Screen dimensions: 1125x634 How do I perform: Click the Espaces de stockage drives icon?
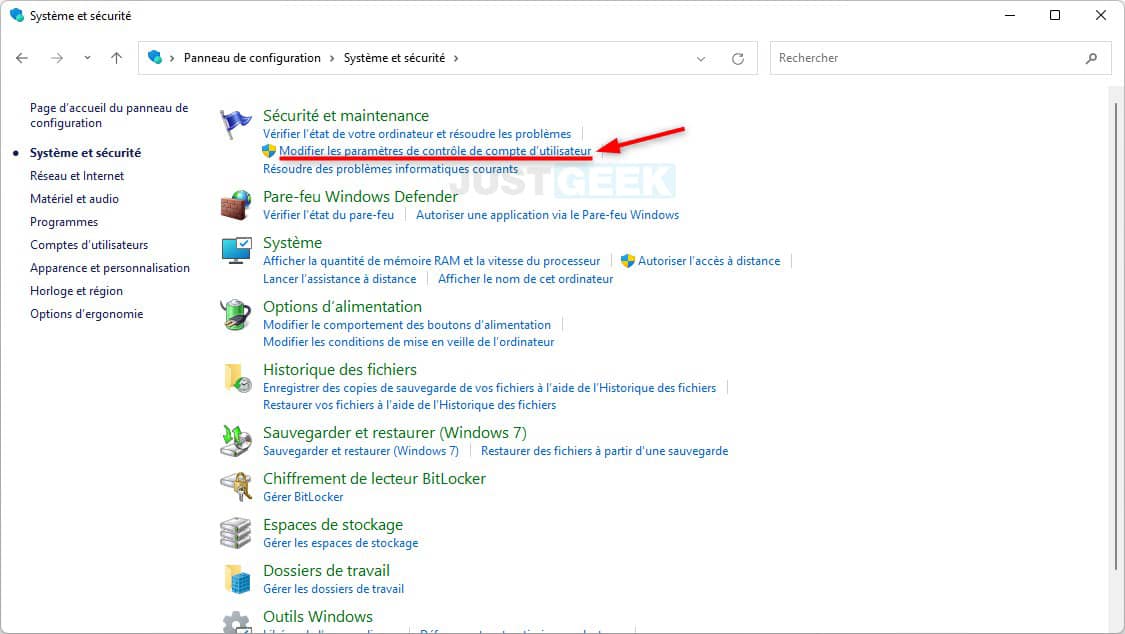pos(235,533)
